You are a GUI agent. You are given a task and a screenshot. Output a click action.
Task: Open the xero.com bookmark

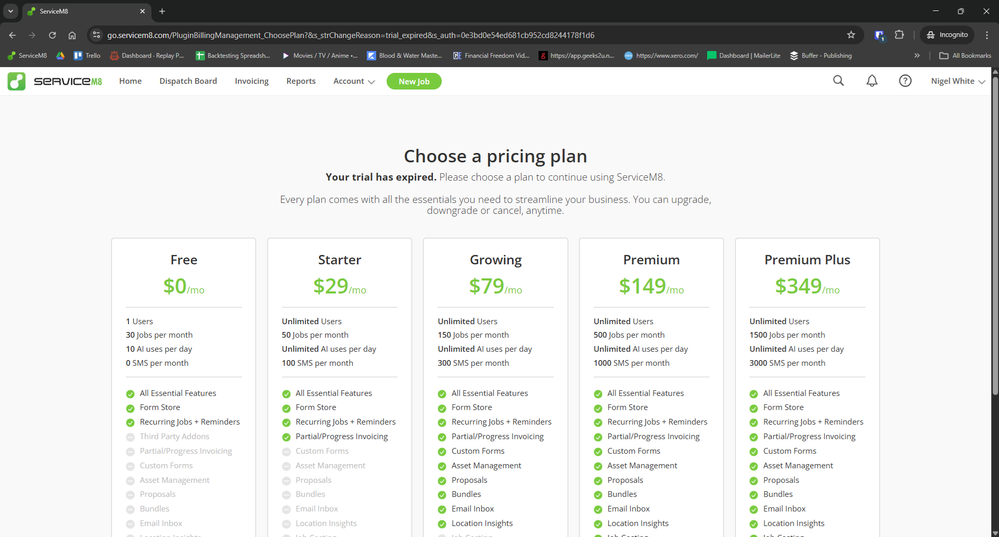point(661,55)
